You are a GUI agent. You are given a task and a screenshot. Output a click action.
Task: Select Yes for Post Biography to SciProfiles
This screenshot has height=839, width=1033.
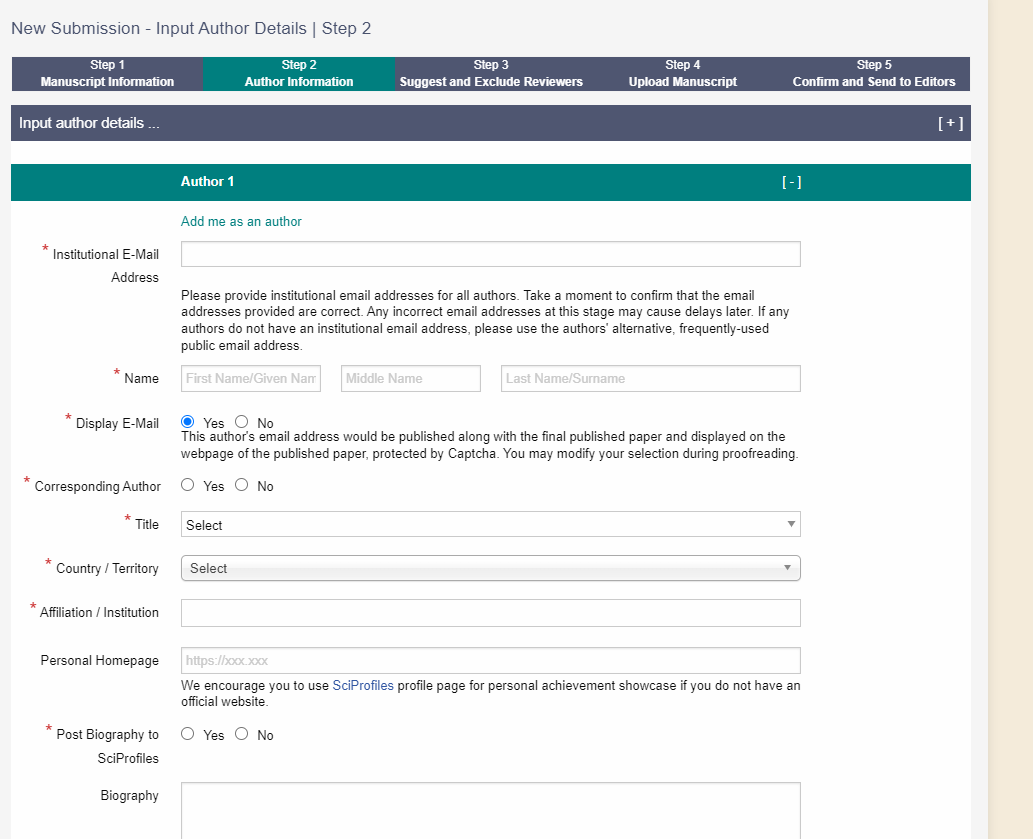point(188,734)
